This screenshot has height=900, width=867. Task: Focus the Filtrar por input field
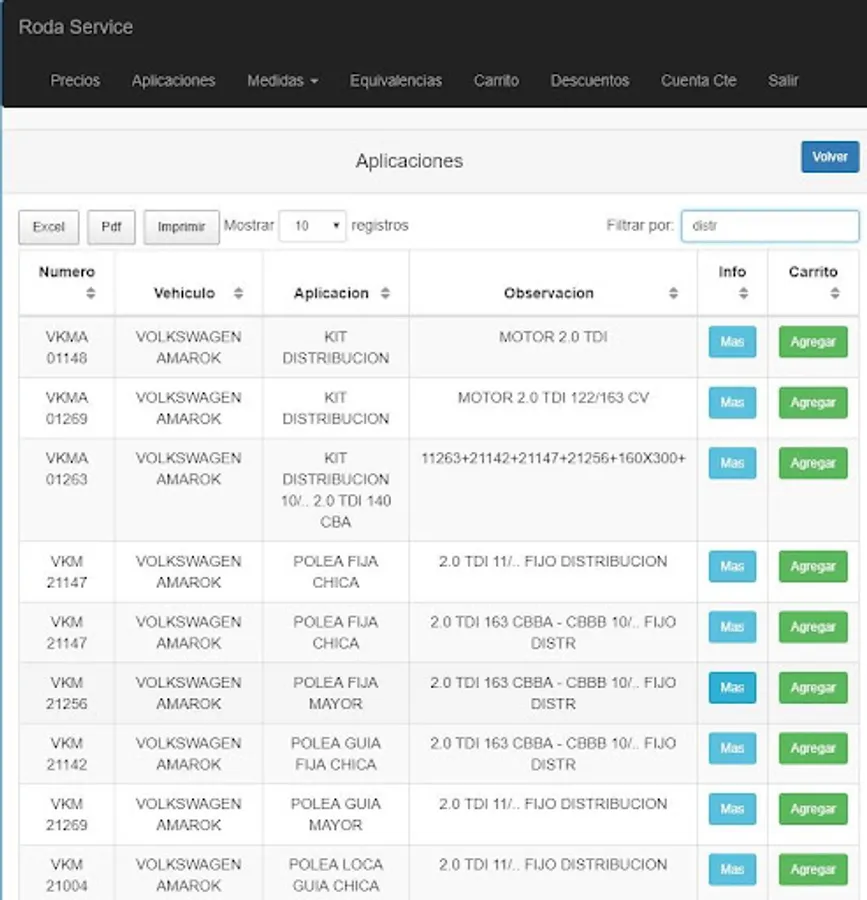pos(770,226)
